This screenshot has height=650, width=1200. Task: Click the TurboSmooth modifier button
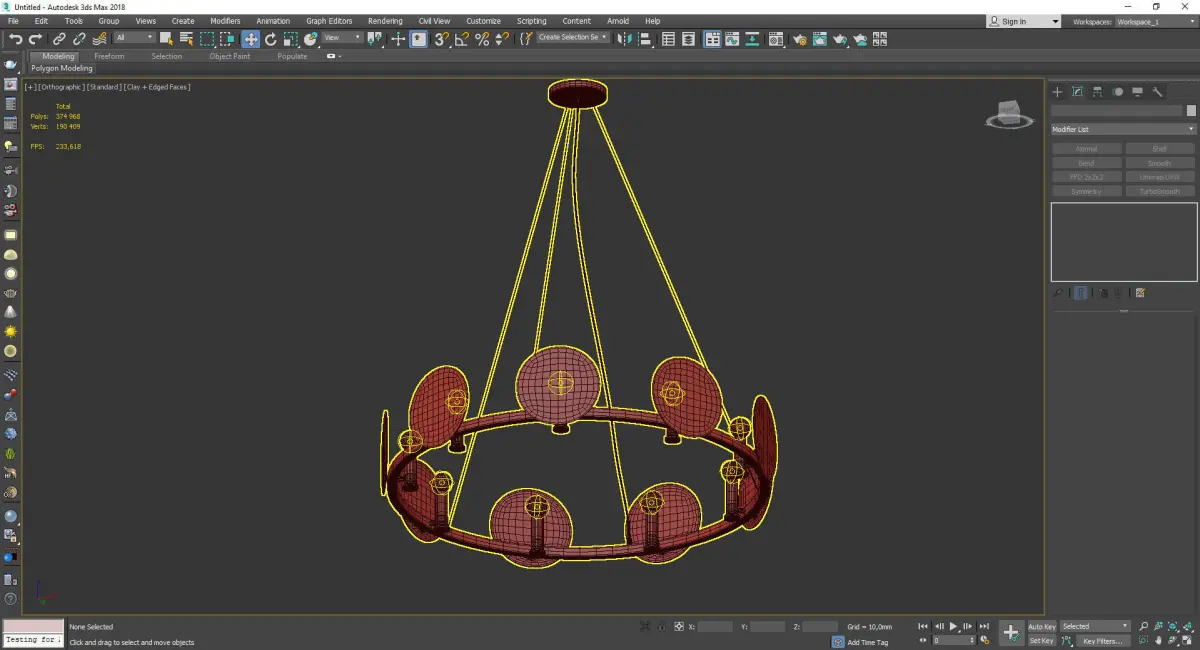tap(1160, 191)
